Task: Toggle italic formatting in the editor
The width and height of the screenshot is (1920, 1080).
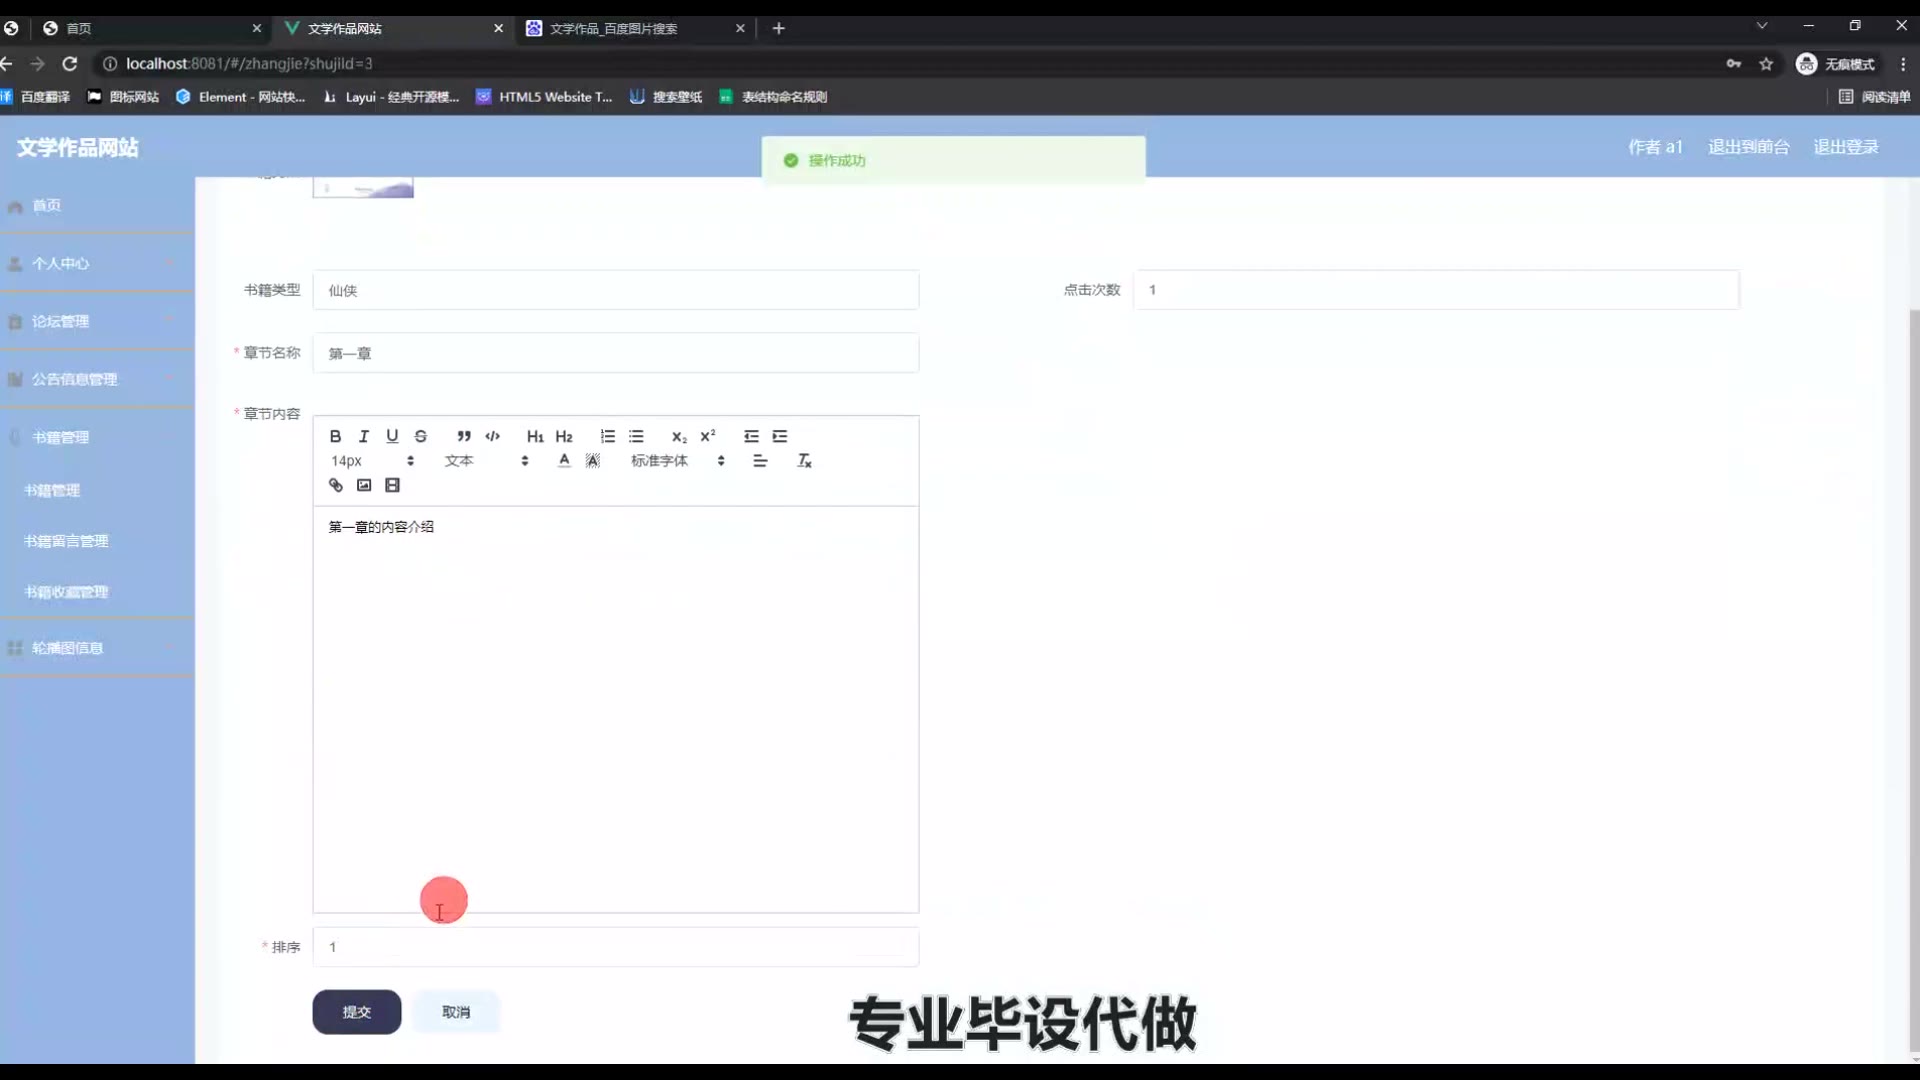Action: 364,436
